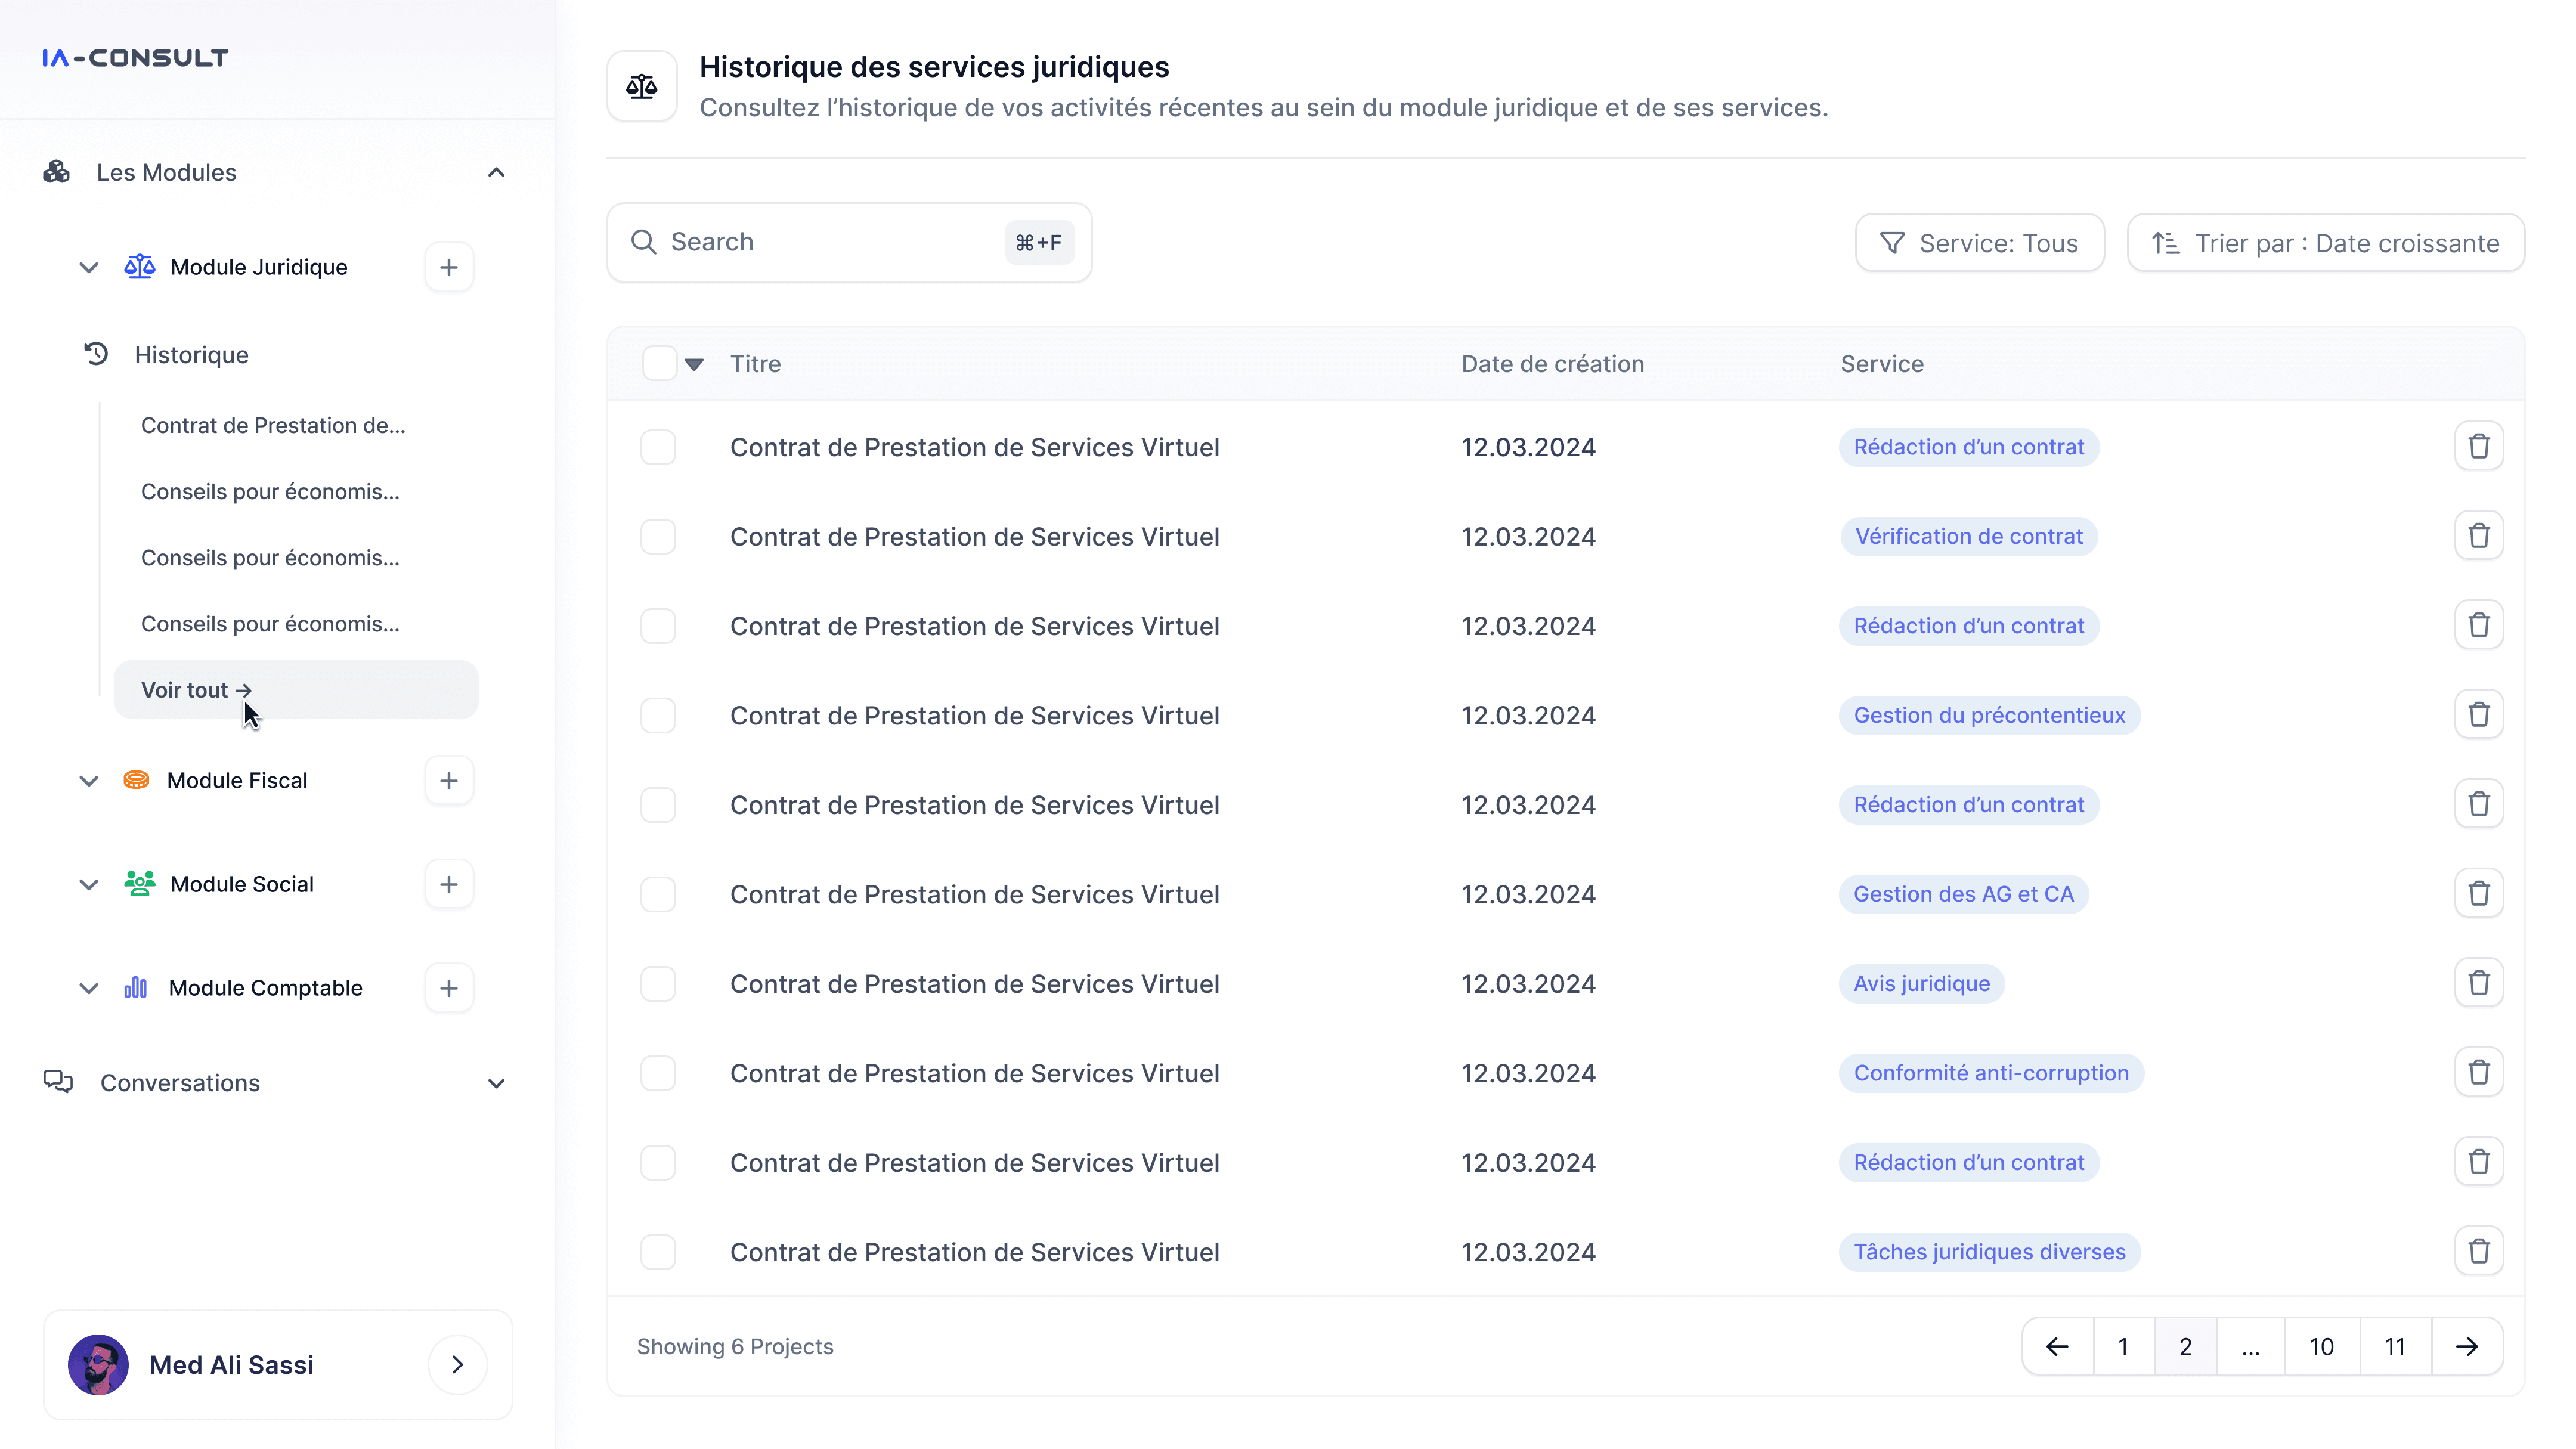Click plus button next to Module Comptable
The width and height of the screenshot is (2576, 1449).
[x=449, y=987]
